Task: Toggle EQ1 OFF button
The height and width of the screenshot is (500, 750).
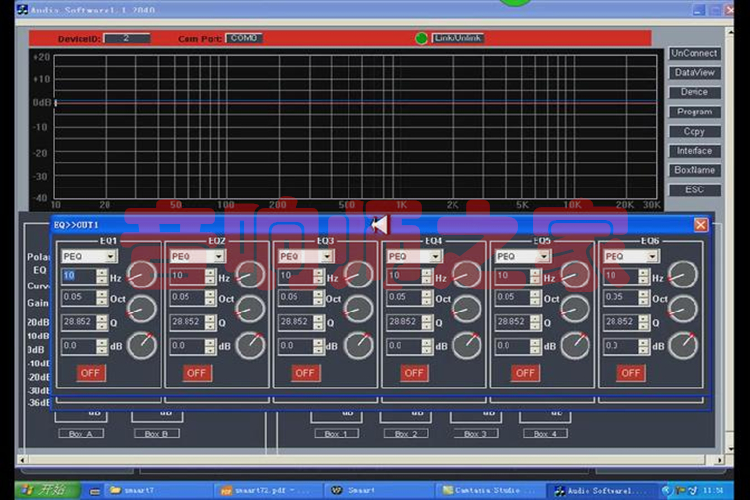Action: tap(90, 373)
